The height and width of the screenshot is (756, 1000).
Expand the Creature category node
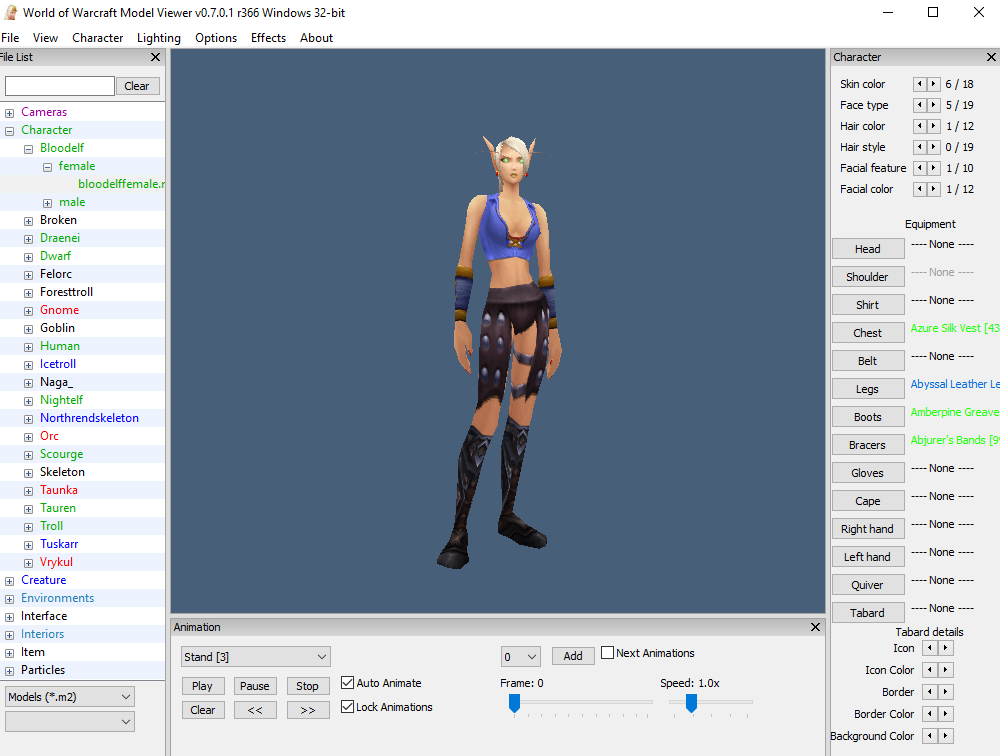click(x=10, y=581)
